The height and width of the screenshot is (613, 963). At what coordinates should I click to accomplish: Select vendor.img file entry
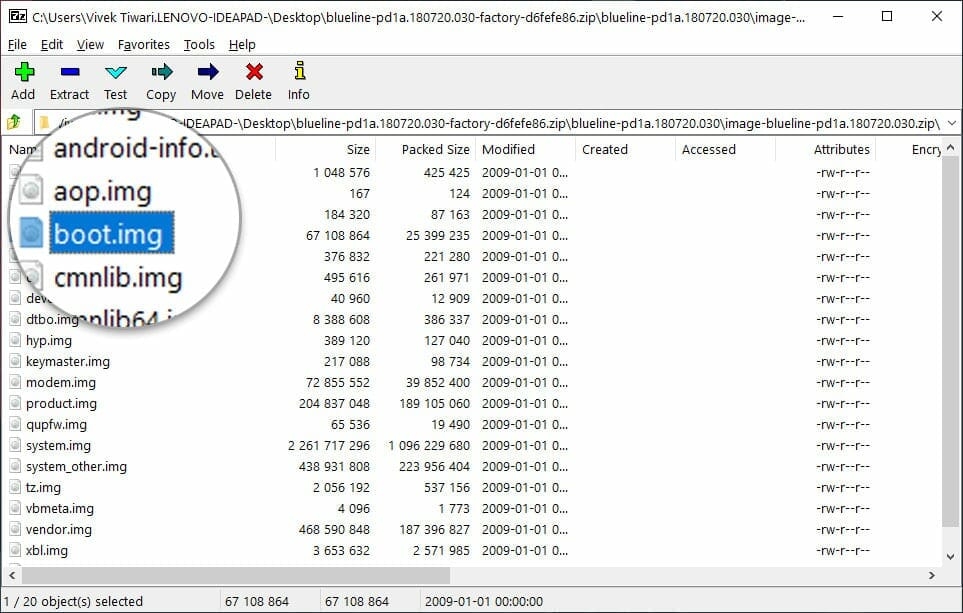point(59,529)
